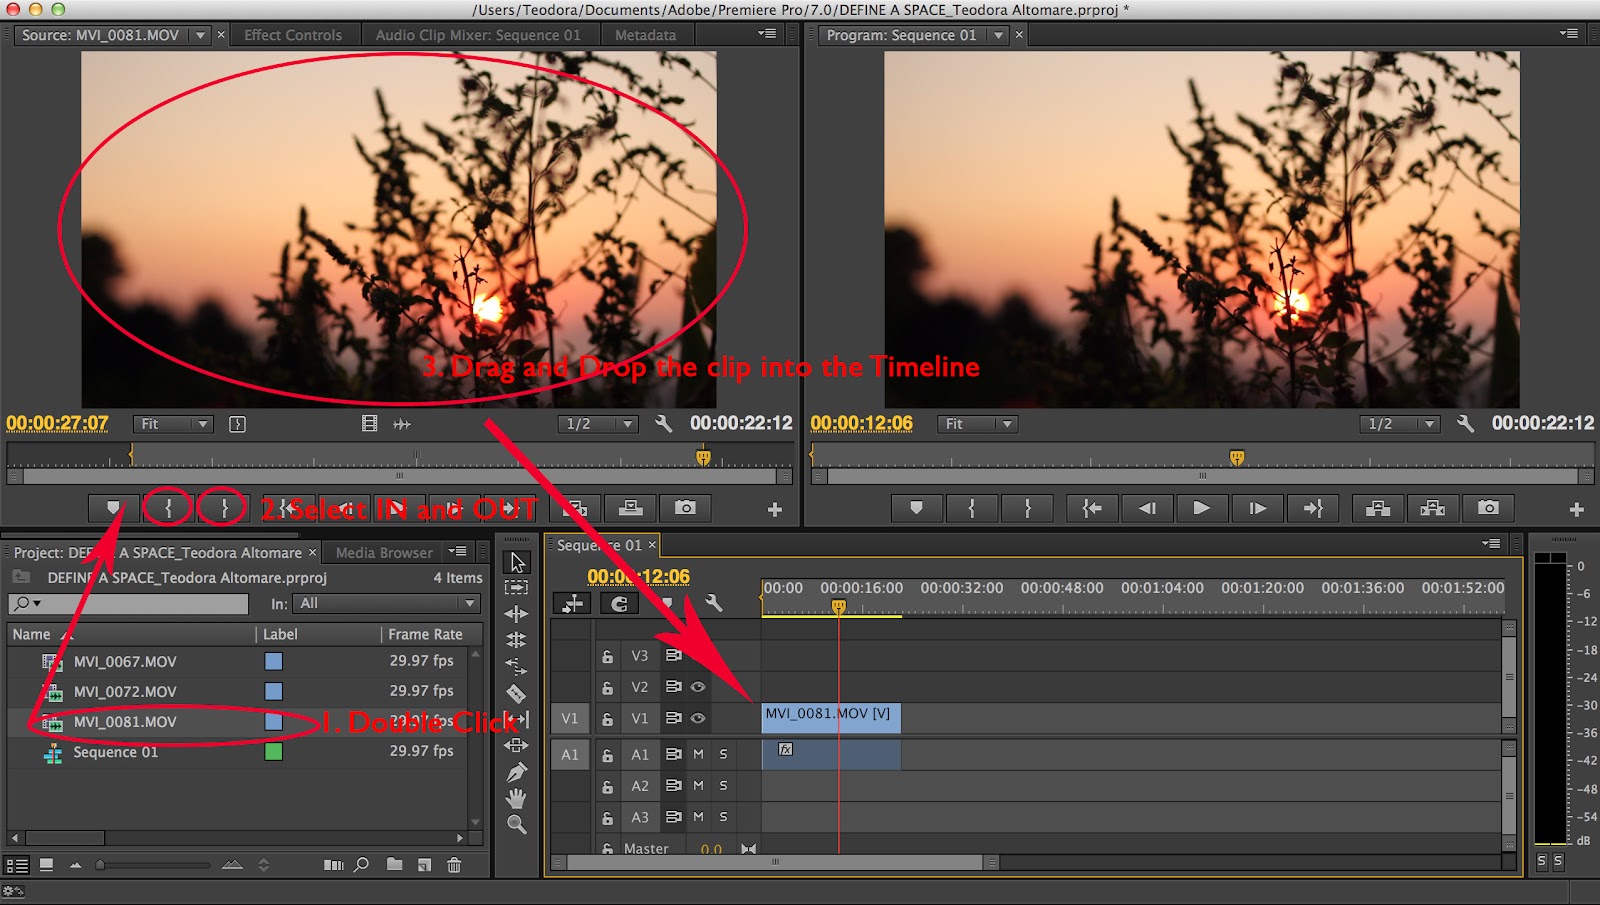
Task: Open Source monitor button editor plus
Action: tap(775, 510)
